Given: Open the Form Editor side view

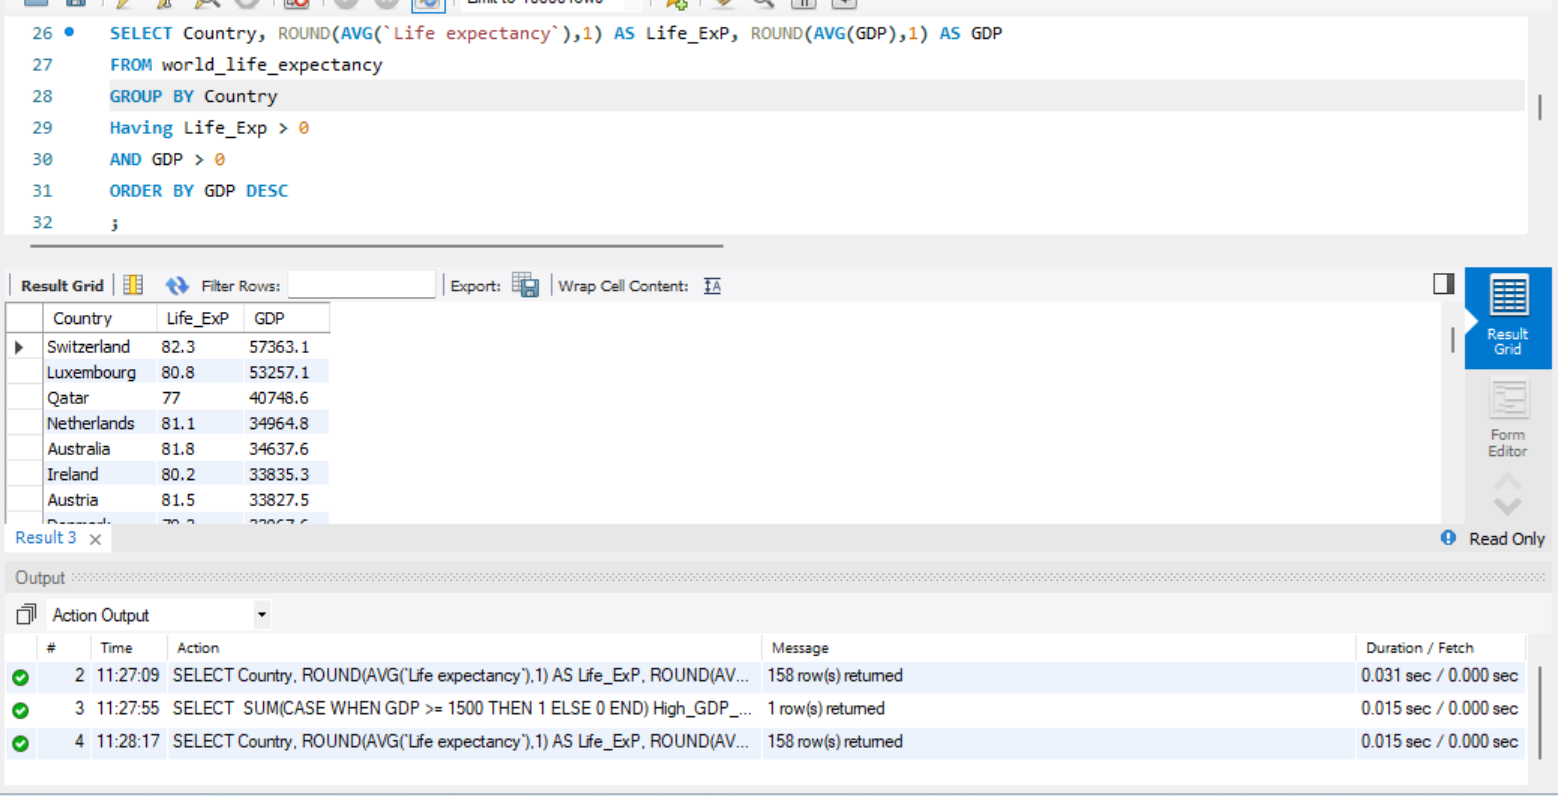Looking at the screenshot, I should point(1507,420).
